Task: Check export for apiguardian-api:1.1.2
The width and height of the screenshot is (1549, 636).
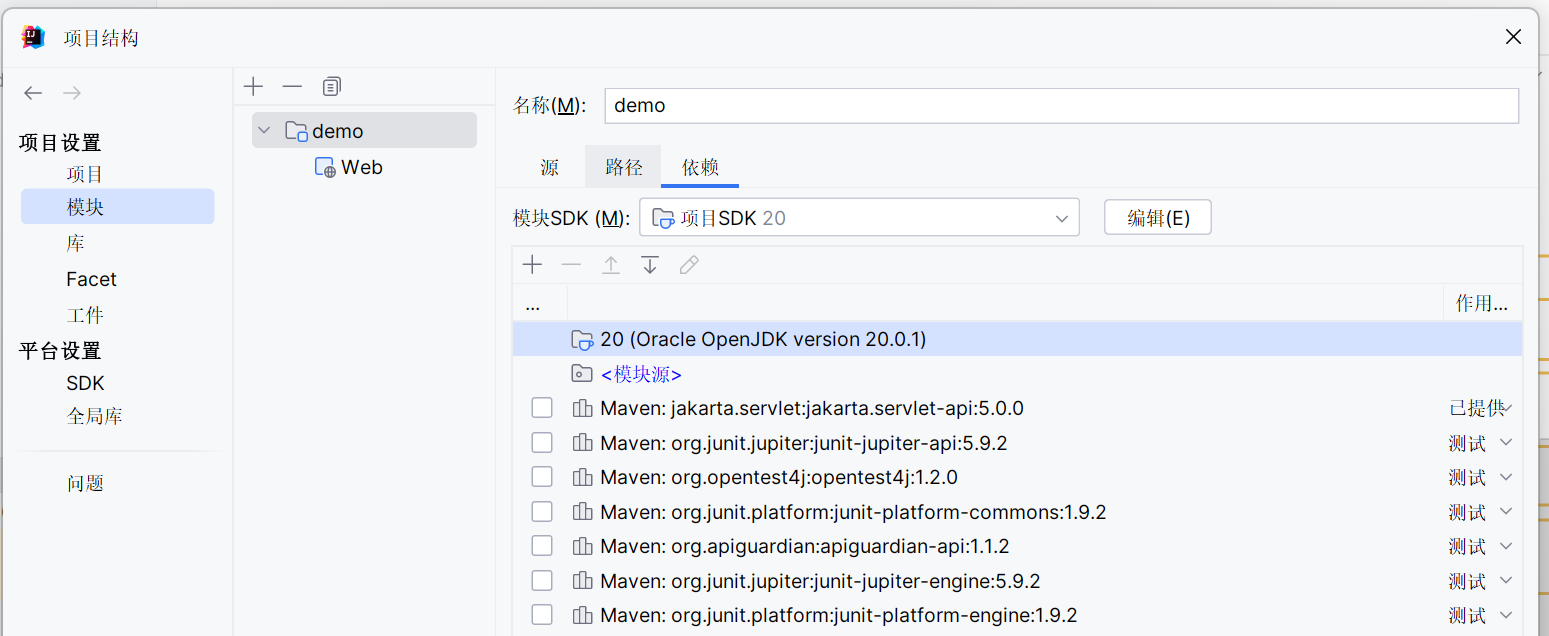Action: (x=542, y=546)
